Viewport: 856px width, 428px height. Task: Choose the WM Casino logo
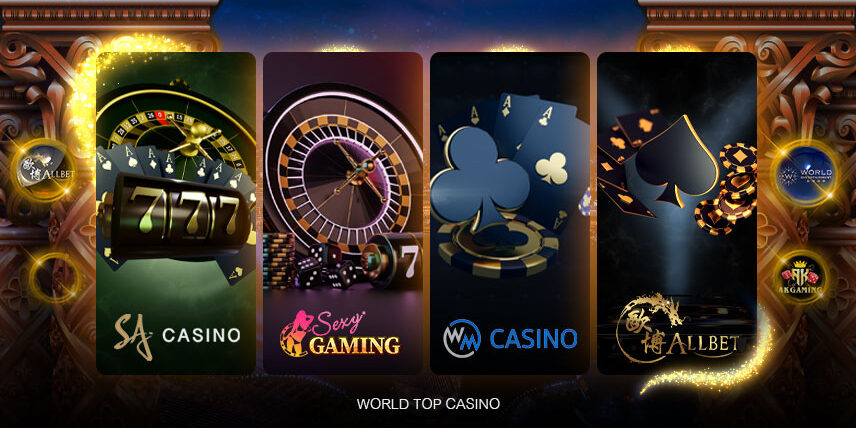[510, 338]
